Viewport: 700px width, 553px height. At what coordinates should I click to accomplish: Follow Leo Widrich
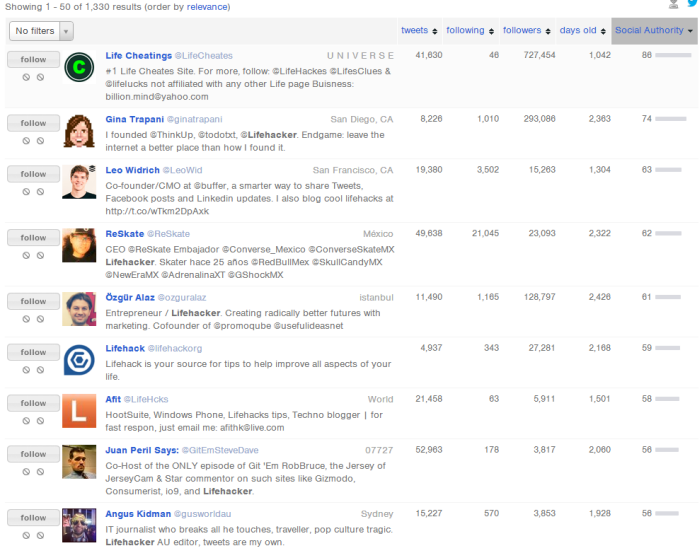click(33, 174)
